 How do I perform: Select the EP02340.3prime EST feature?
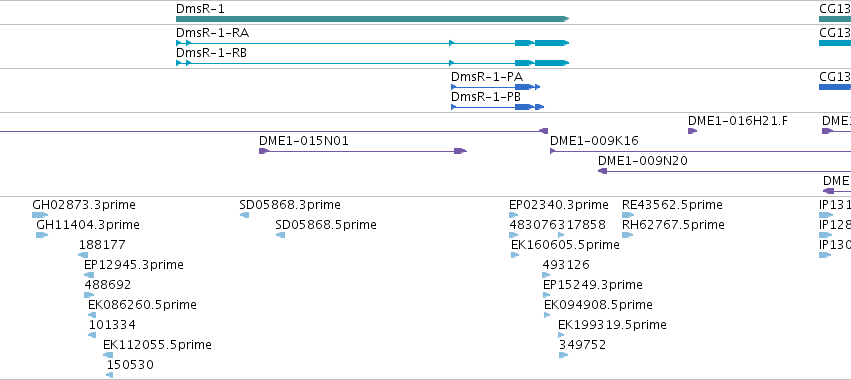513,215
